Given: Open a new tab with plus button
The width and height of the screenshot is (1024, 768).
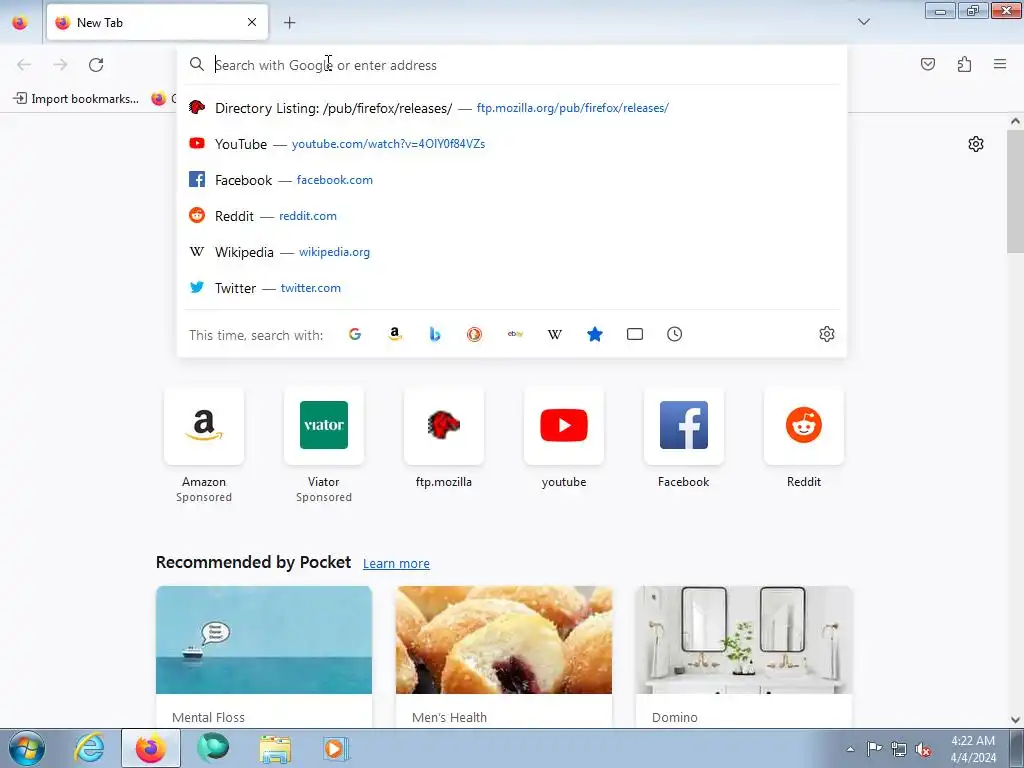Looking at the screenshot, I should click(289, 23).
